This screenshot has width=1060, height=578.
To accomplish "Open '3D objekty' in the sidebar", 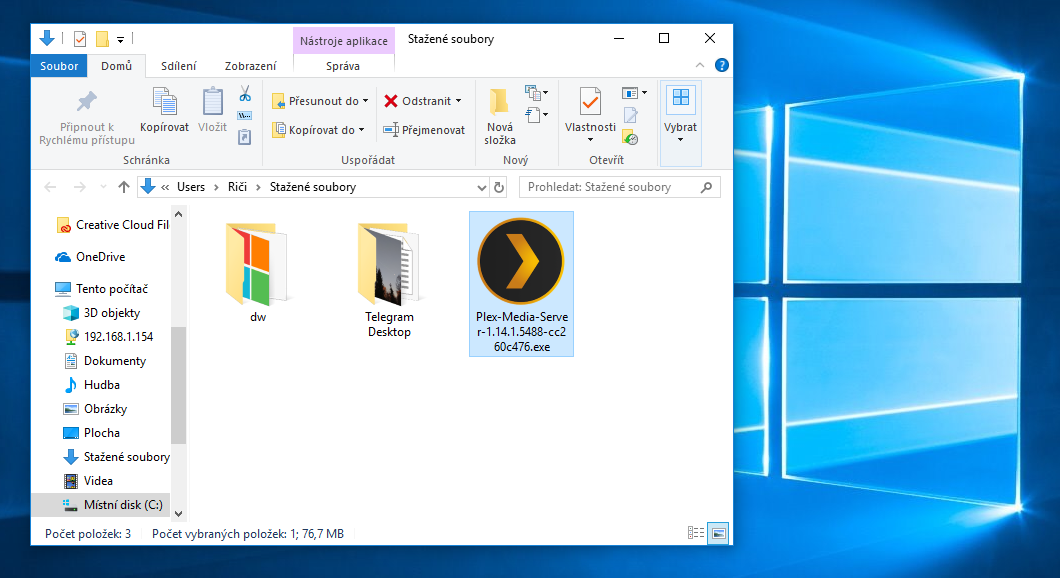I will (101, 313).
